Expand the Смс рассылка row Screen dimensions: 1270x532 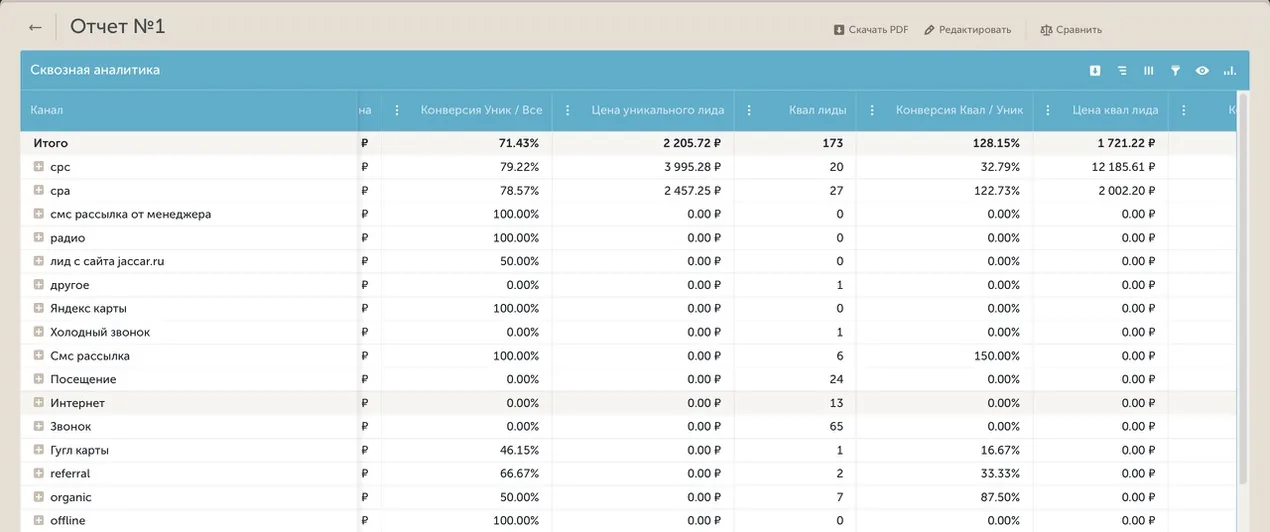[x=39, y=356]
